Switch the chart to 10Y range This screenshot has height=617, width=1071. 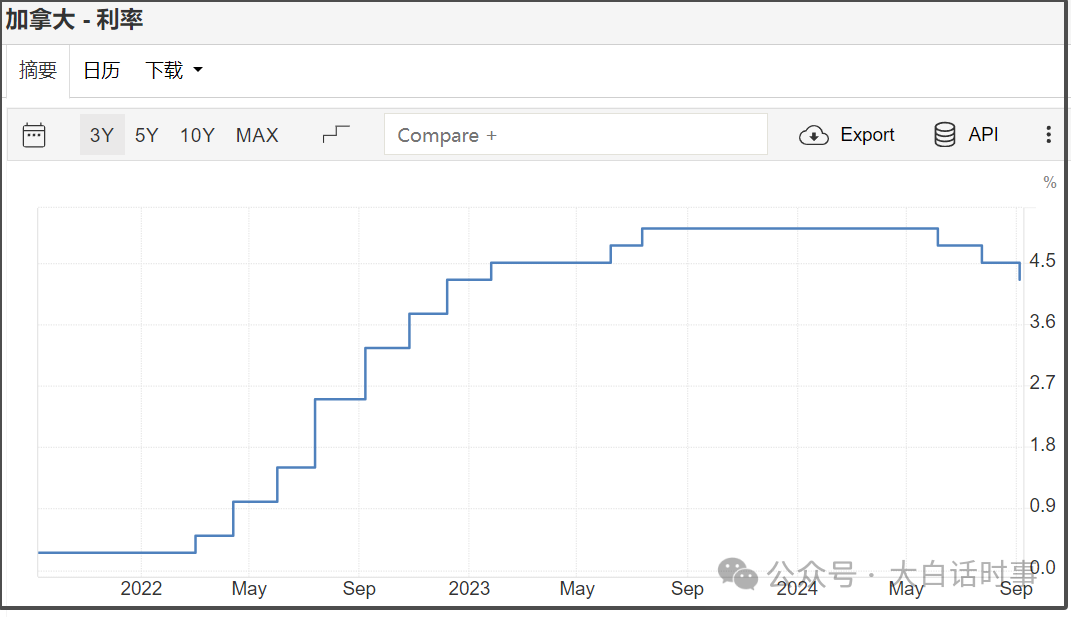coord(197,135)
